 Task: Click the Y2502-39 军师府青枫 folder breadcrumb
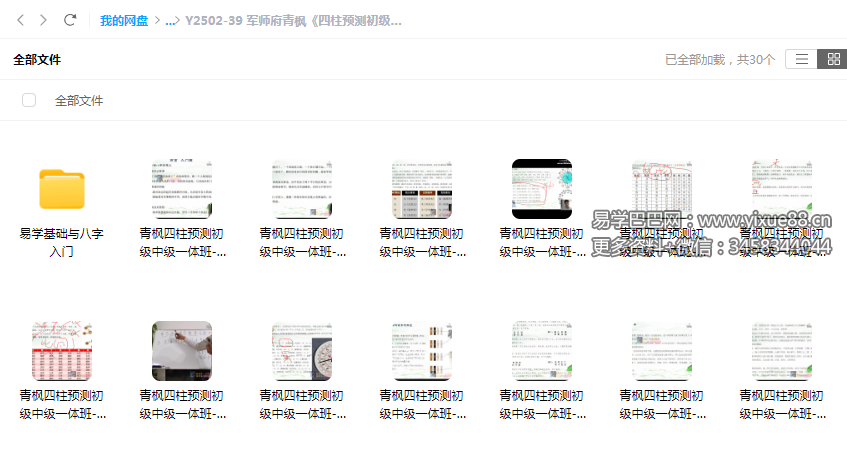tap(293, 21)
